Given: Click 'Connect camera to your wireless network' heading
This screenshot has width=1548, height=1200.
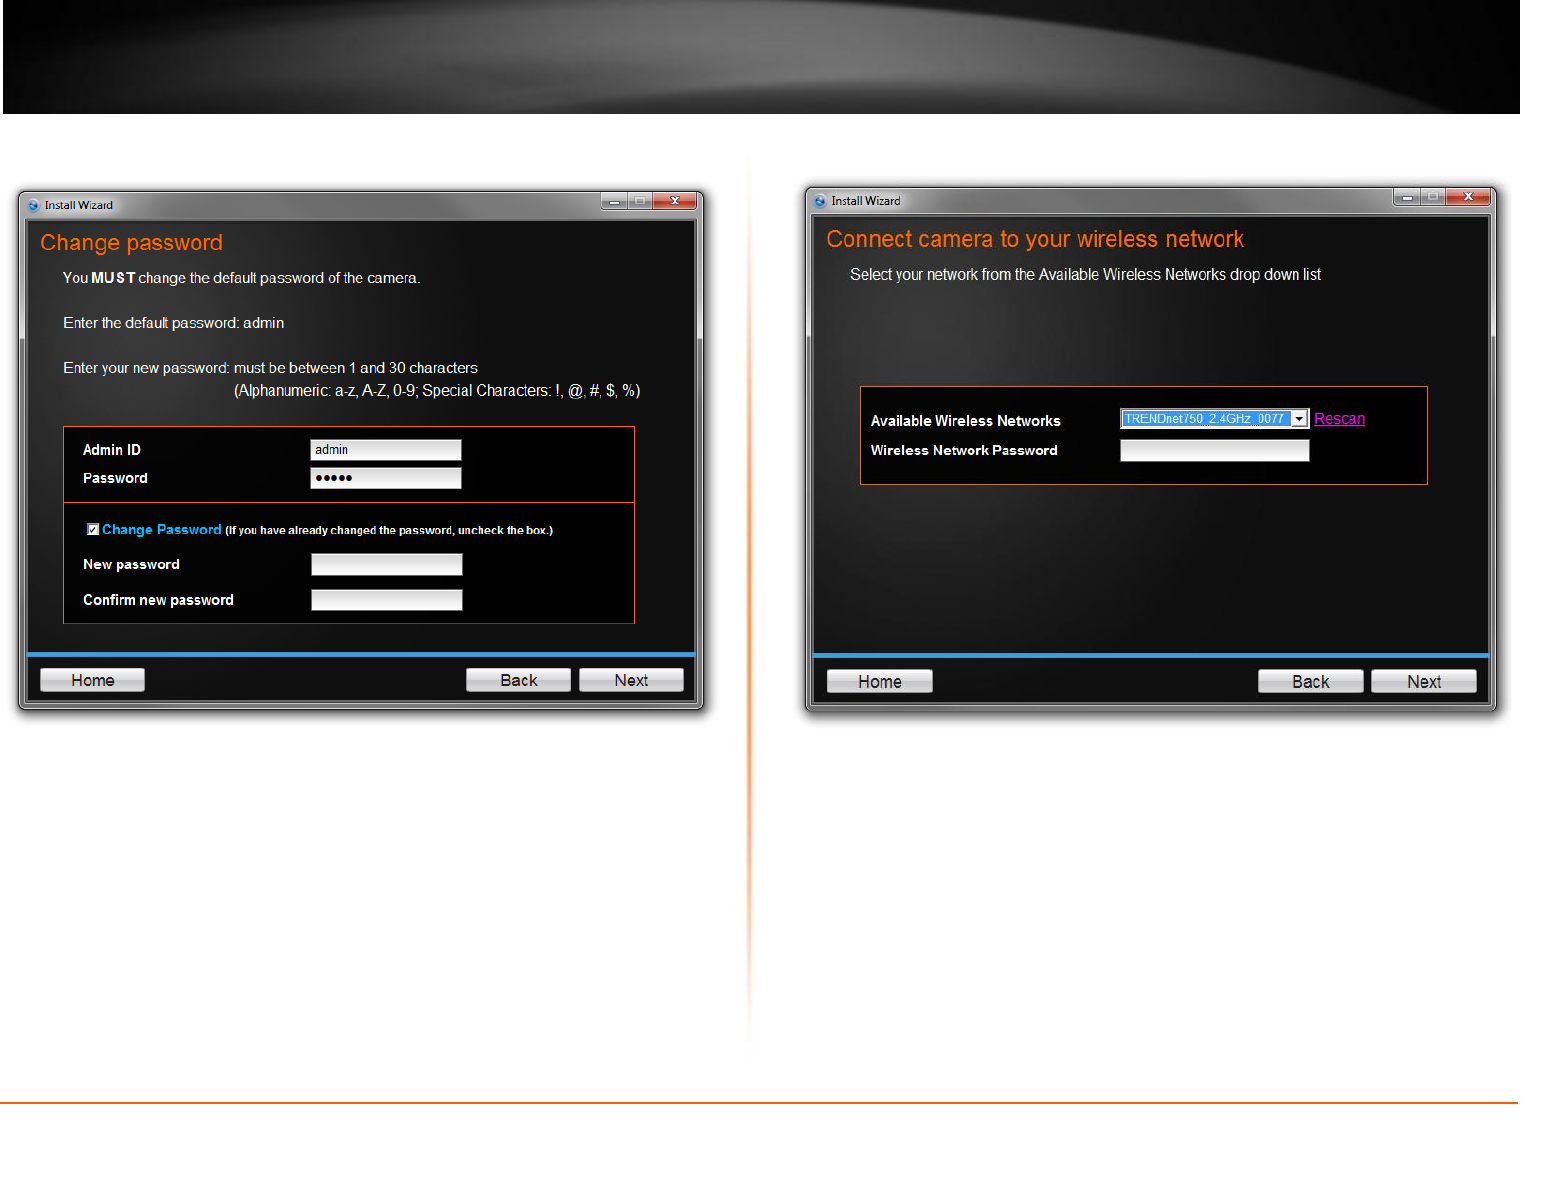Looking at the screenshot, I should [x=1035, y=239].
